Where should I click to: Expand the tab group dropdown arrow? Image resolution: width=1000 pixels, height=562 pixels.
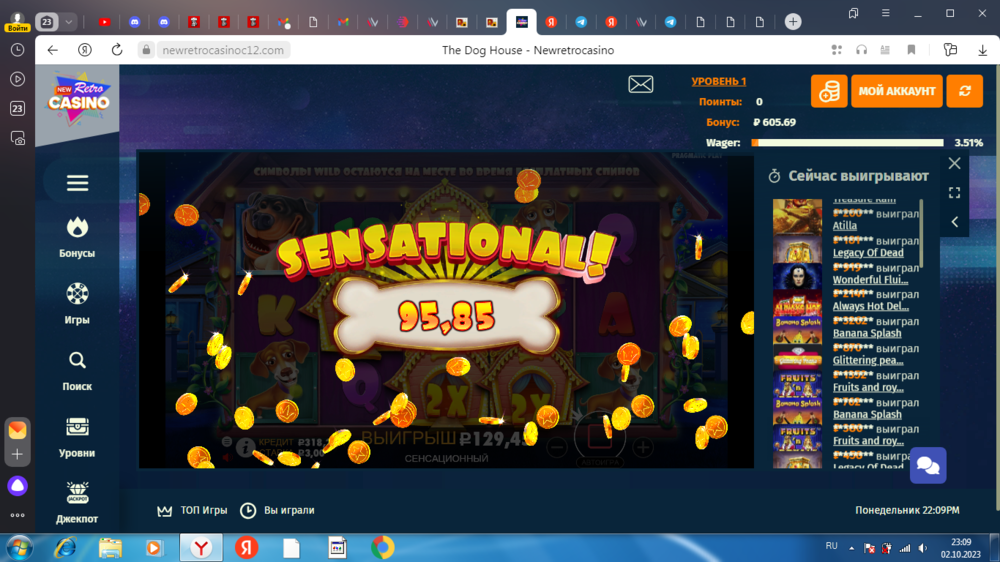coord(69,22)
